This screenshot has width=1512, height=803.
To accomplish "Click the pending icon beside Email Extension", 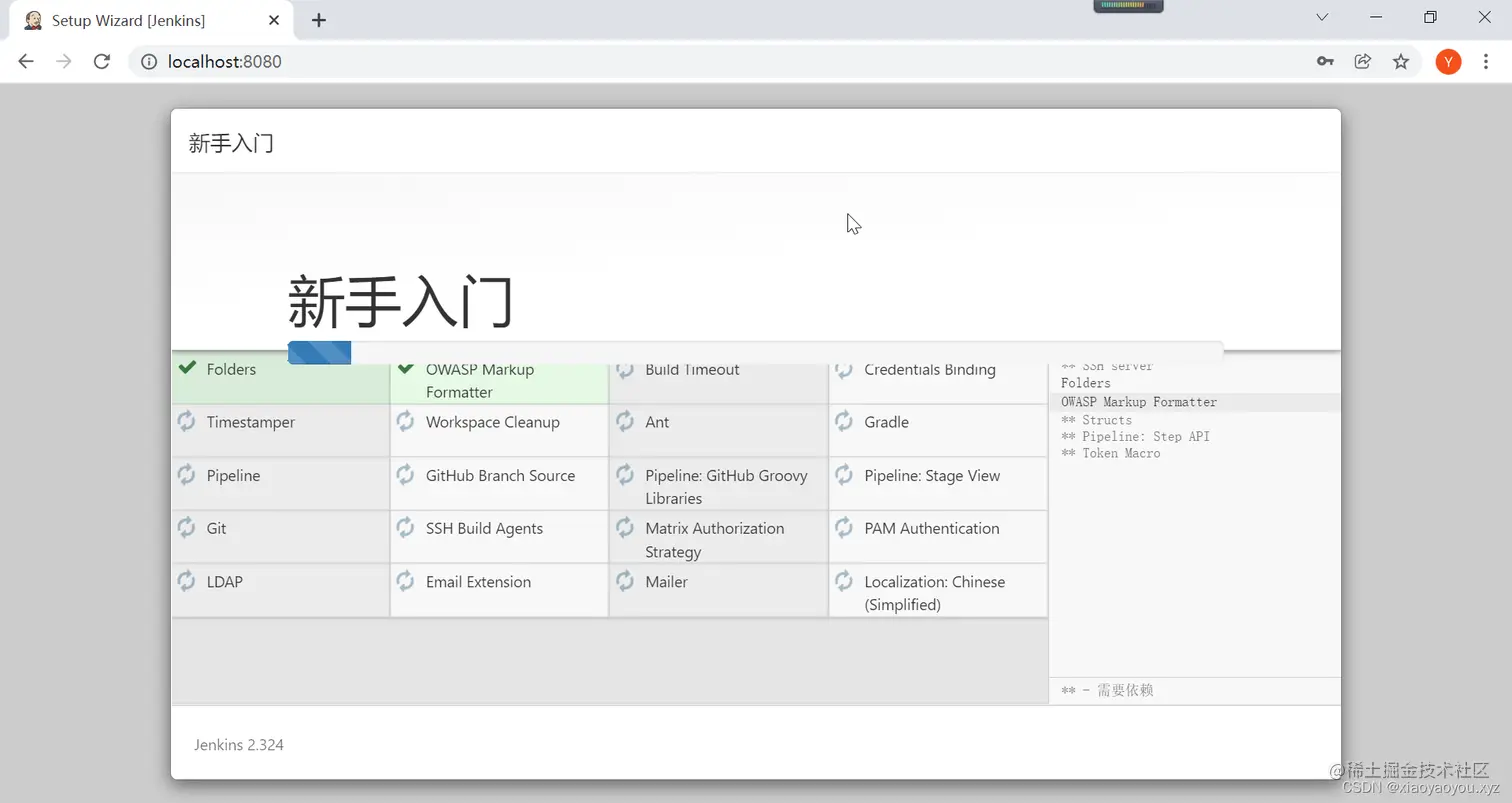I will pos(406,580).
